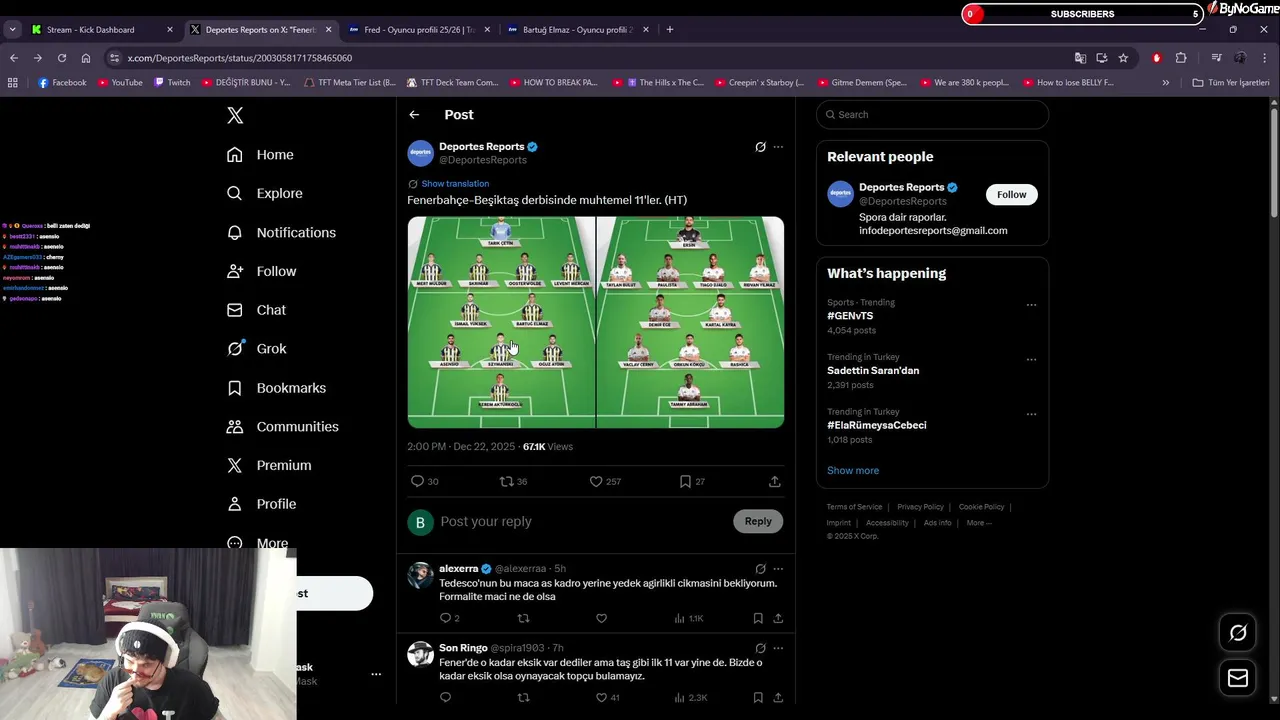The width and height of the screenshot is (1280, 720).
Task: Click share icon on main post
Action: pos(774,482)
